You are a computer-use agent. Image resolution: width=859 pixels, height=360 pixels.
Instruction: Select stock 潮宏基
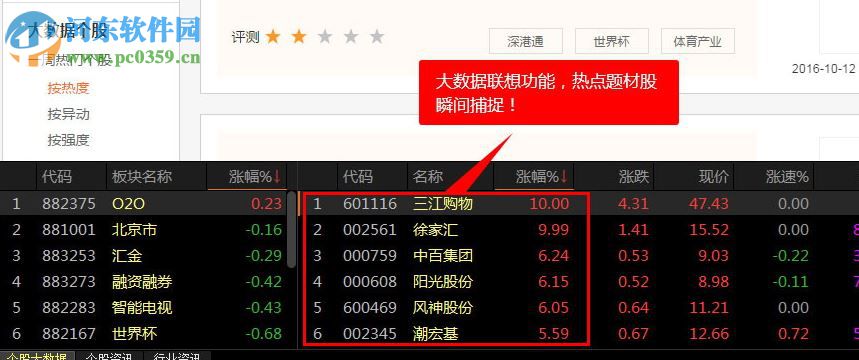pos(435,333)
